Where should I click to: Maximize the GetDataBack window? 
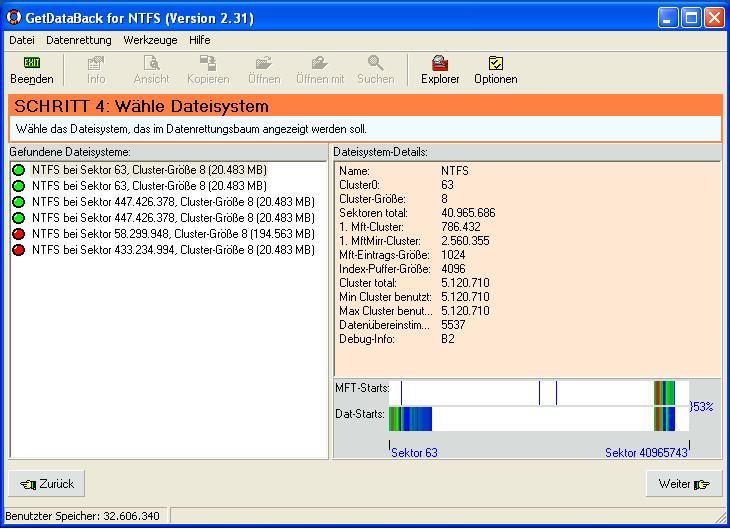coord(691,18)
